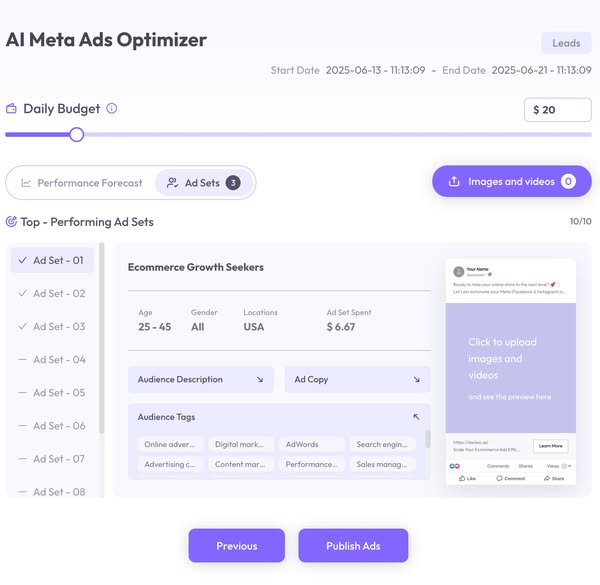The image size is (600, 585).
Task: Collapse the Audience Tags panel
Action: [416, 417]
